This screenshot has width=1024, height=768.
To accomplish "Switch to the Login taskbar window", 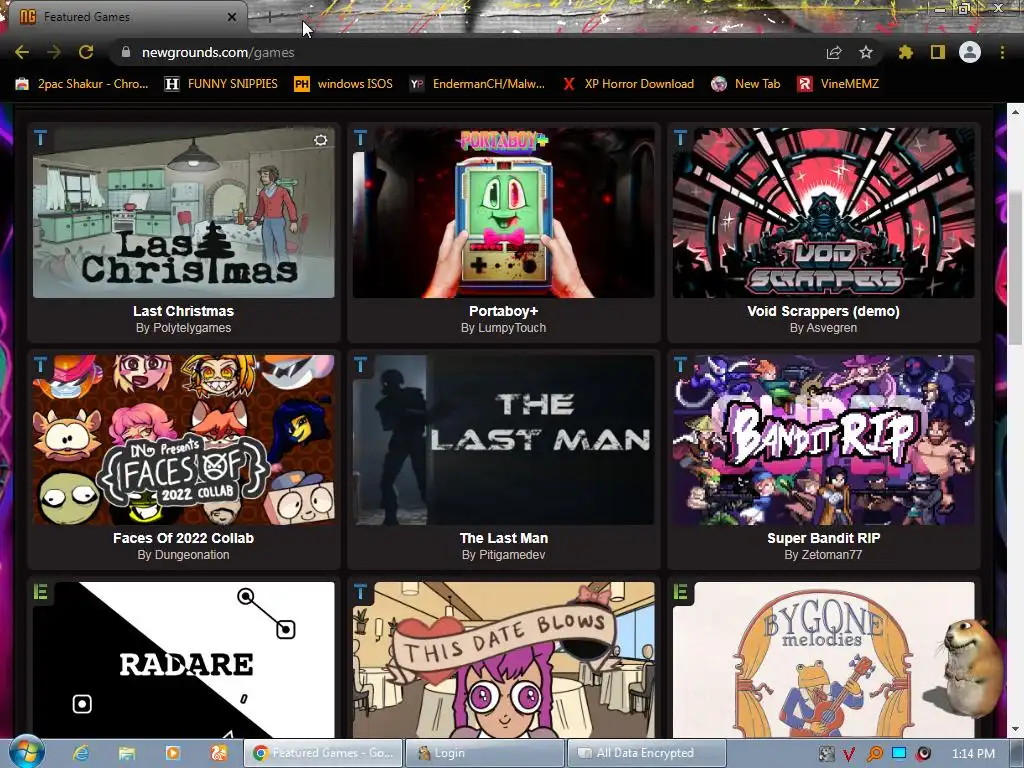I will click(x=485, y=754).
